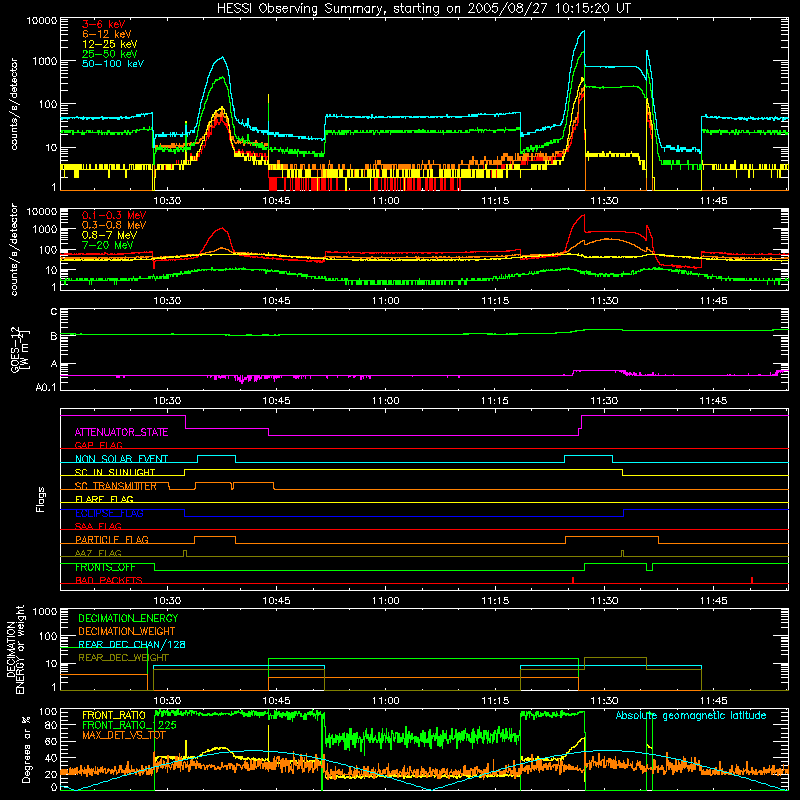
Task: Select the 11:15 tick under the Flags panel
Action: (495, 600)
